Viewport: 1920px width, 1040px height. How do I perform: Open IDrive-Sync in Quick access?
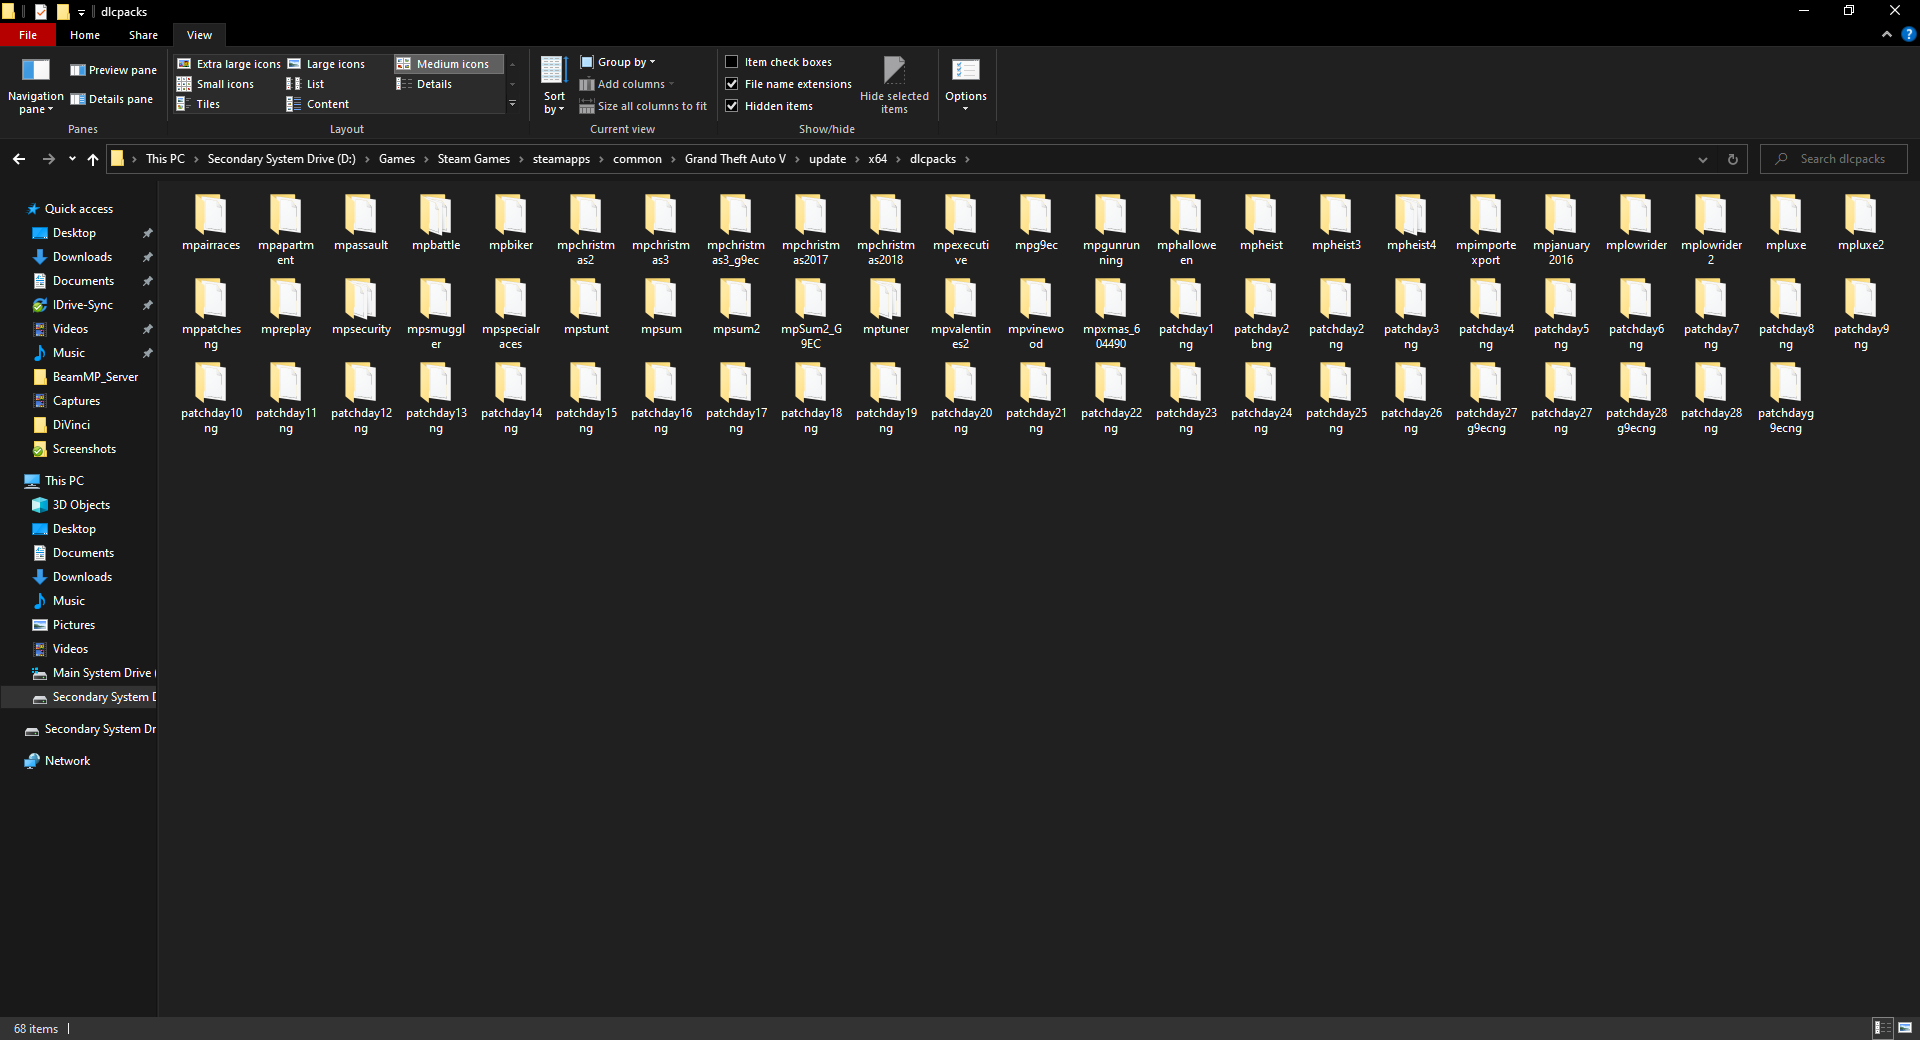(82, 305)
